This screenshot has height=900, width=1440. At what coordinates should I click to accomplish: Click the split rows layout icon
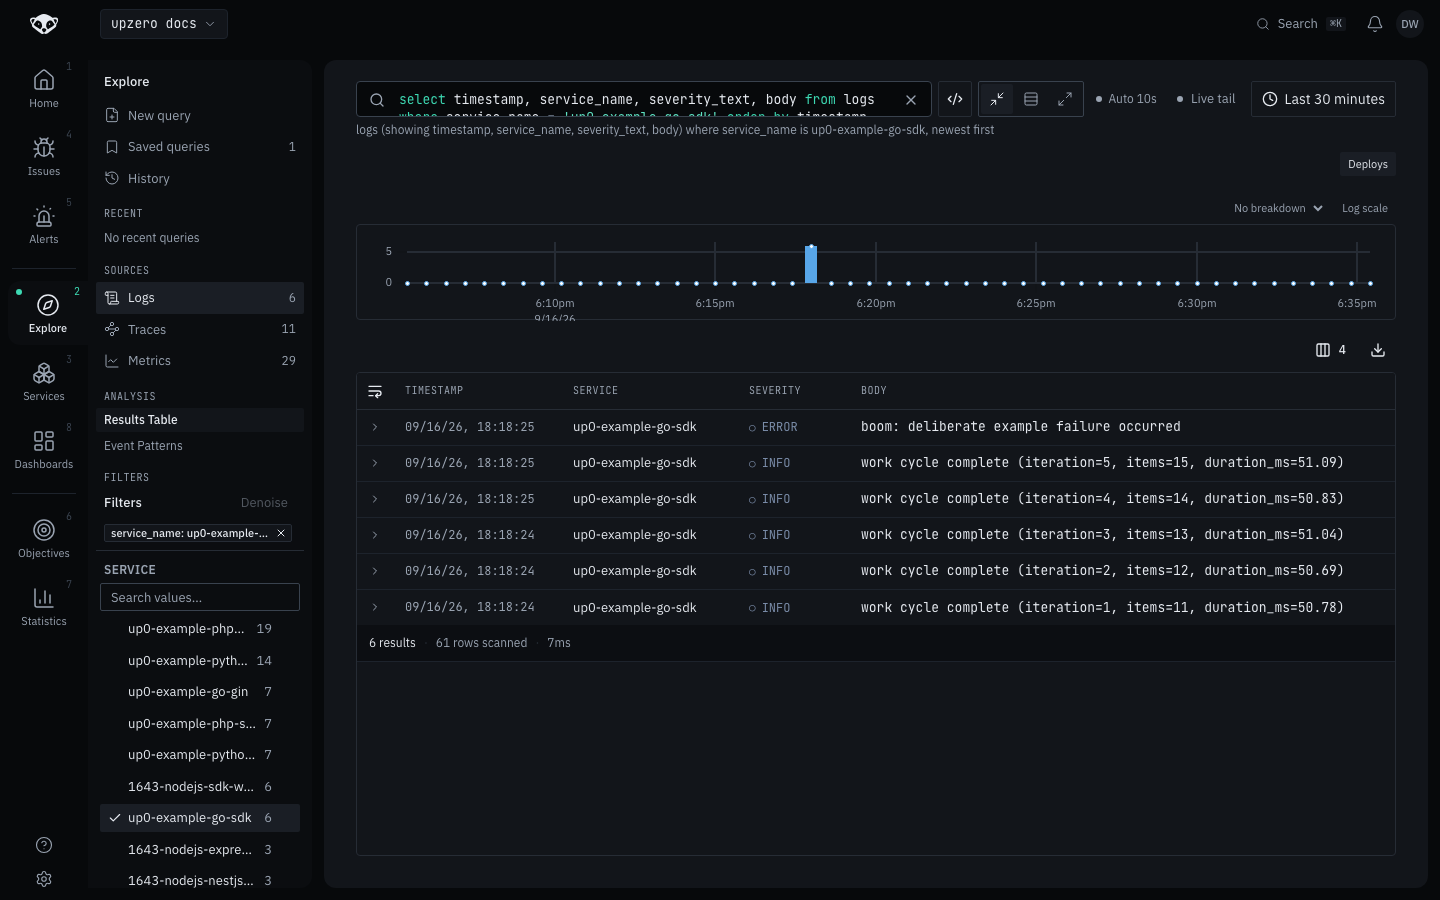[1031, 99]
